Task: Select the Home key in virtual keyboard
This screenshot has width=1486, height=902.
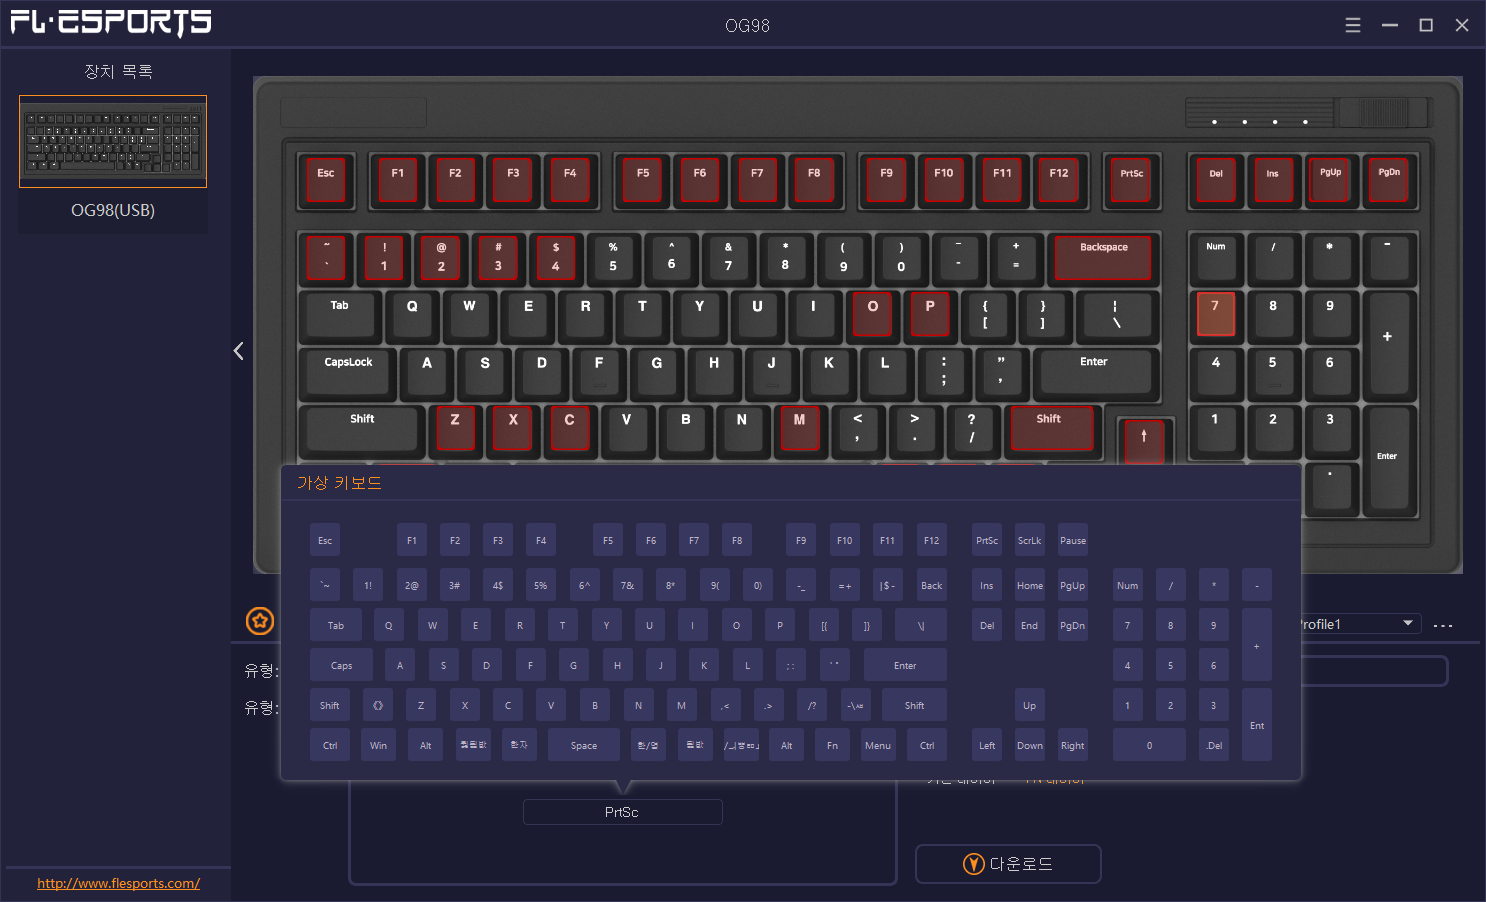Action: (1029, 585)
